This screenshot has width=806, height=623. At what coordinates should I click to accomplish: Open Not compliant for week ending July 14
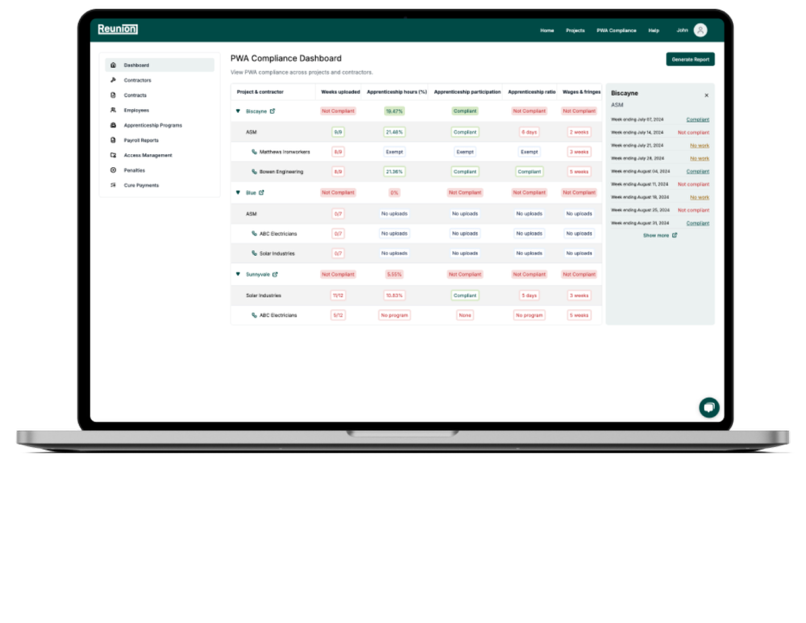pos(693,133)
